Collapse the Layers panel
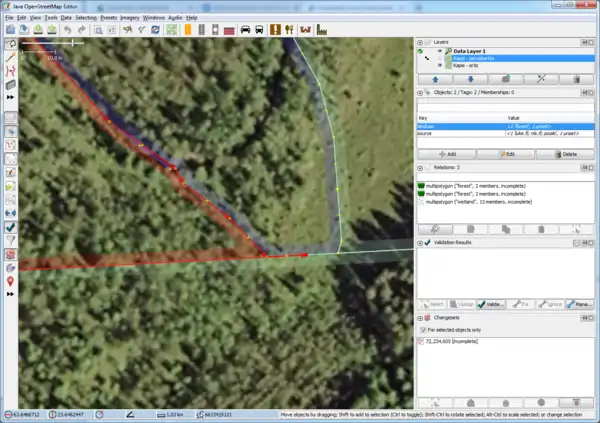Viewport: 600px width, 423px height. point(420,42)
